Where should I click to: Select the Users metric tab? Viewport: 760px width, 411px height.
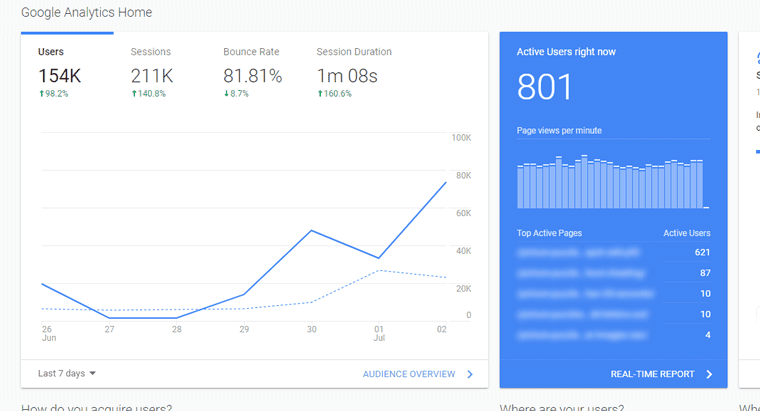tap(67, 72)
